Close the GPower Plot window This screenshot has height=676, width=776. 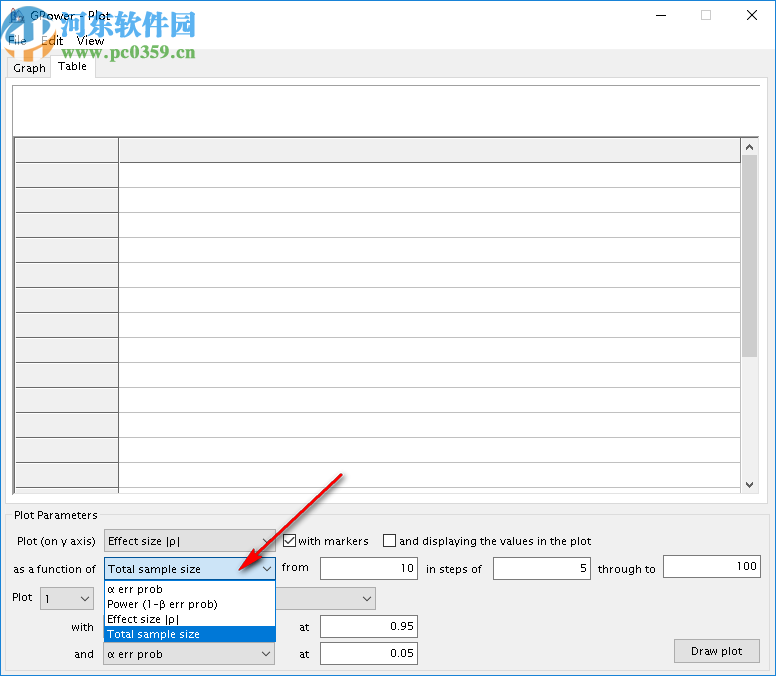pyautogui.click(x=752, y=15)
